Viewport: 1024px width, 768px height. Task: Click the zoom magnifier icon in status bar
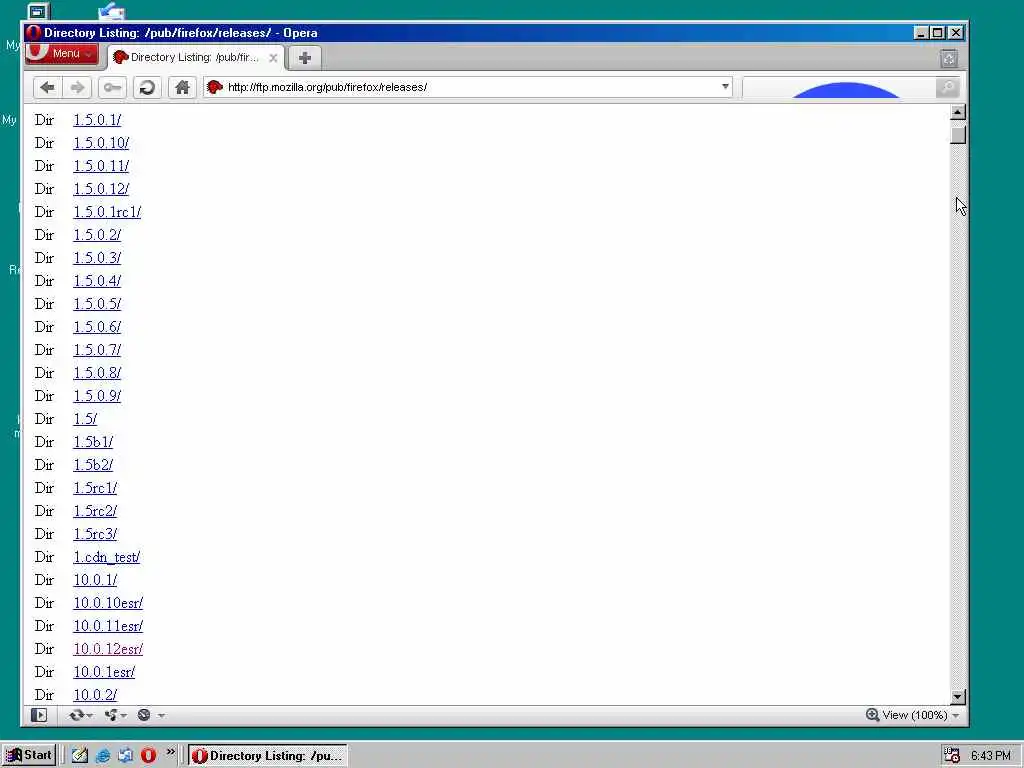(x=872, y=714)
